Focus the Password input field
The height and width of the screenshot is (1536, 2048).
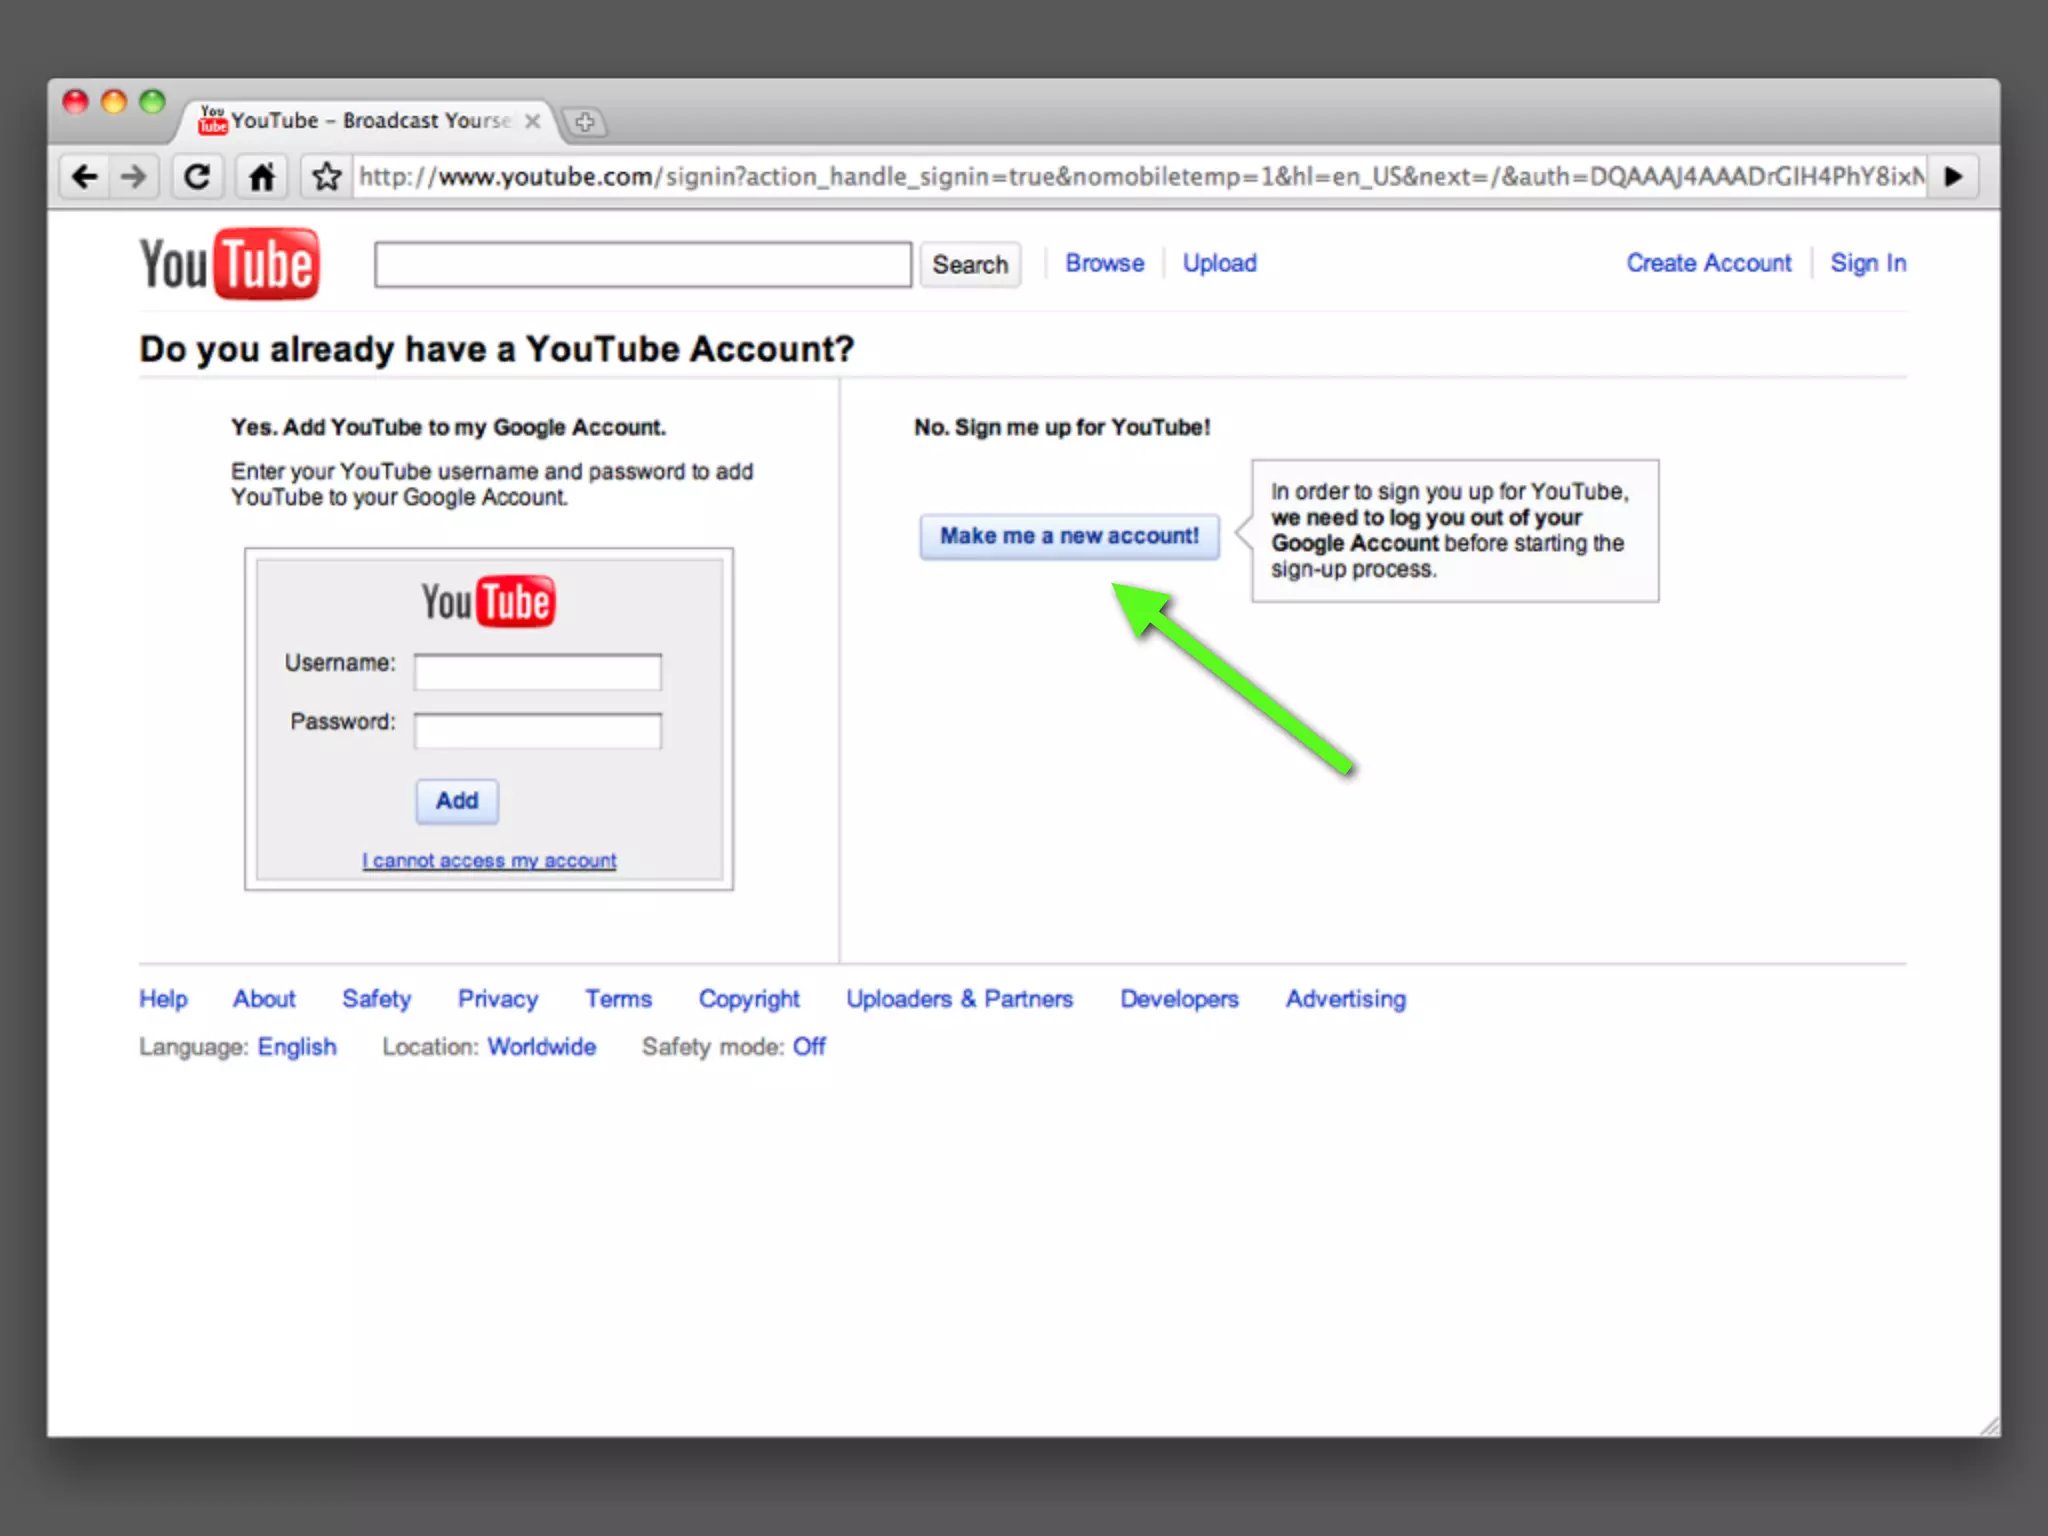tap(537, 731)
